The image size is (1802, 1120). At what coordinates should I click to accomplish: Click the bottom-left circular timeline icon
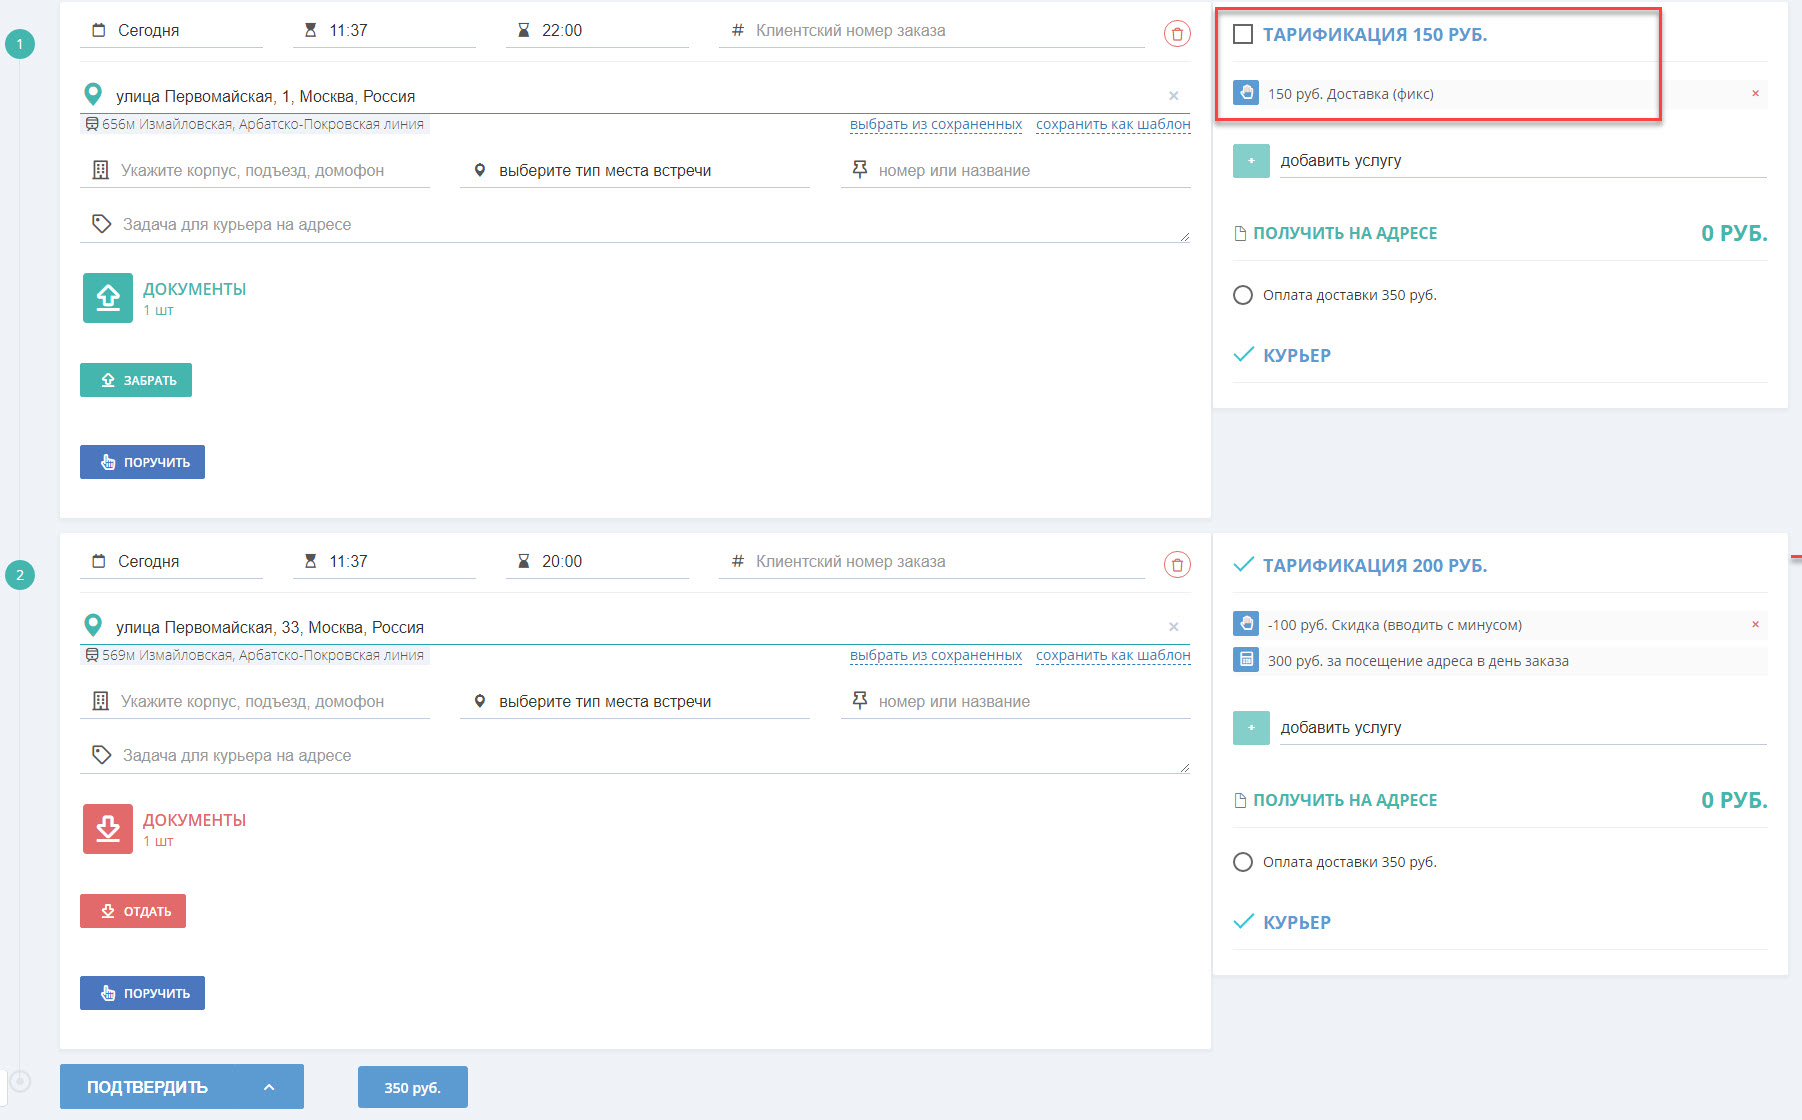(x=20, y=1081)
